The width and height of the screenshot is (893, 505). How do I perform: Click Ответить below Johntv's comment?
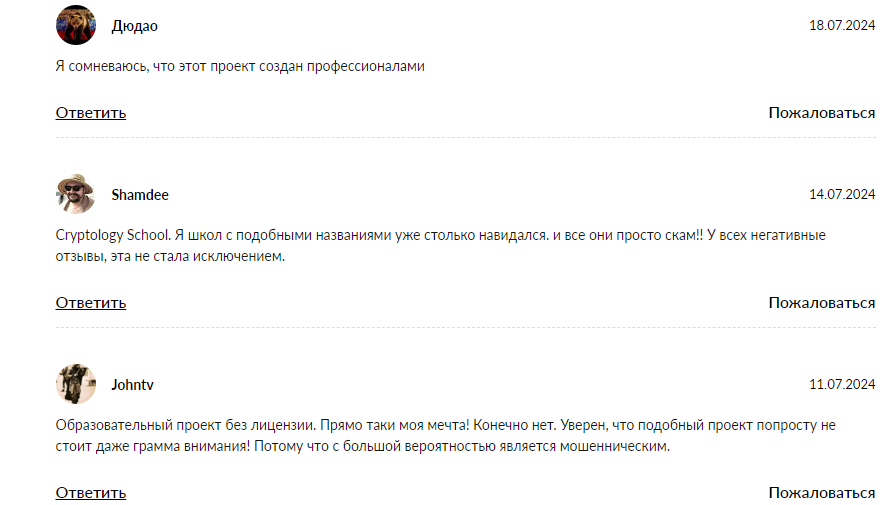pos(91,492)
